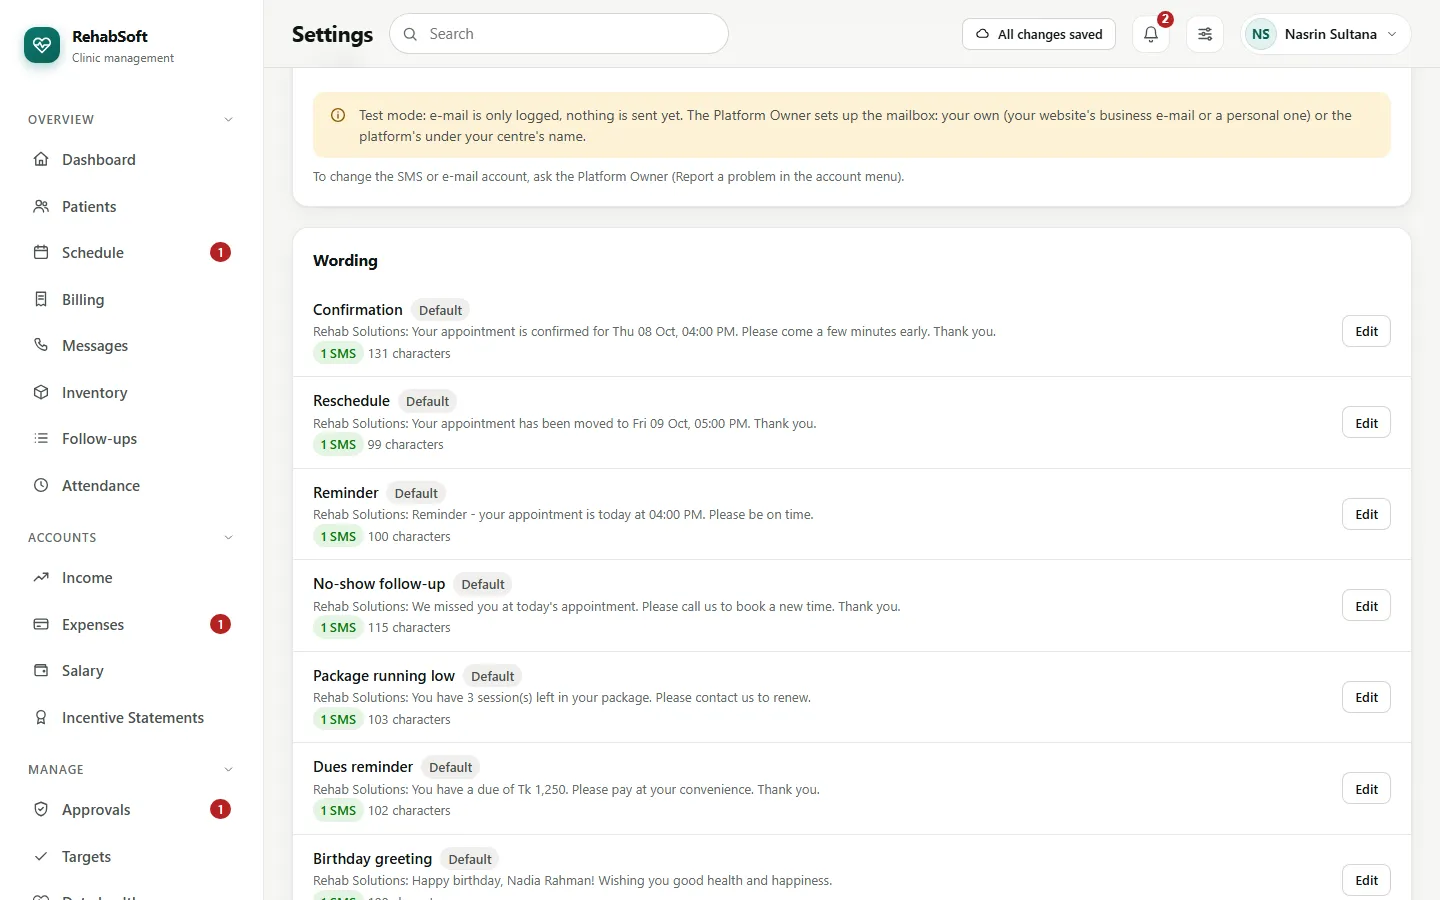Open the sliders preferences icon in header

pyautogui.click(x=1205, y=34)
